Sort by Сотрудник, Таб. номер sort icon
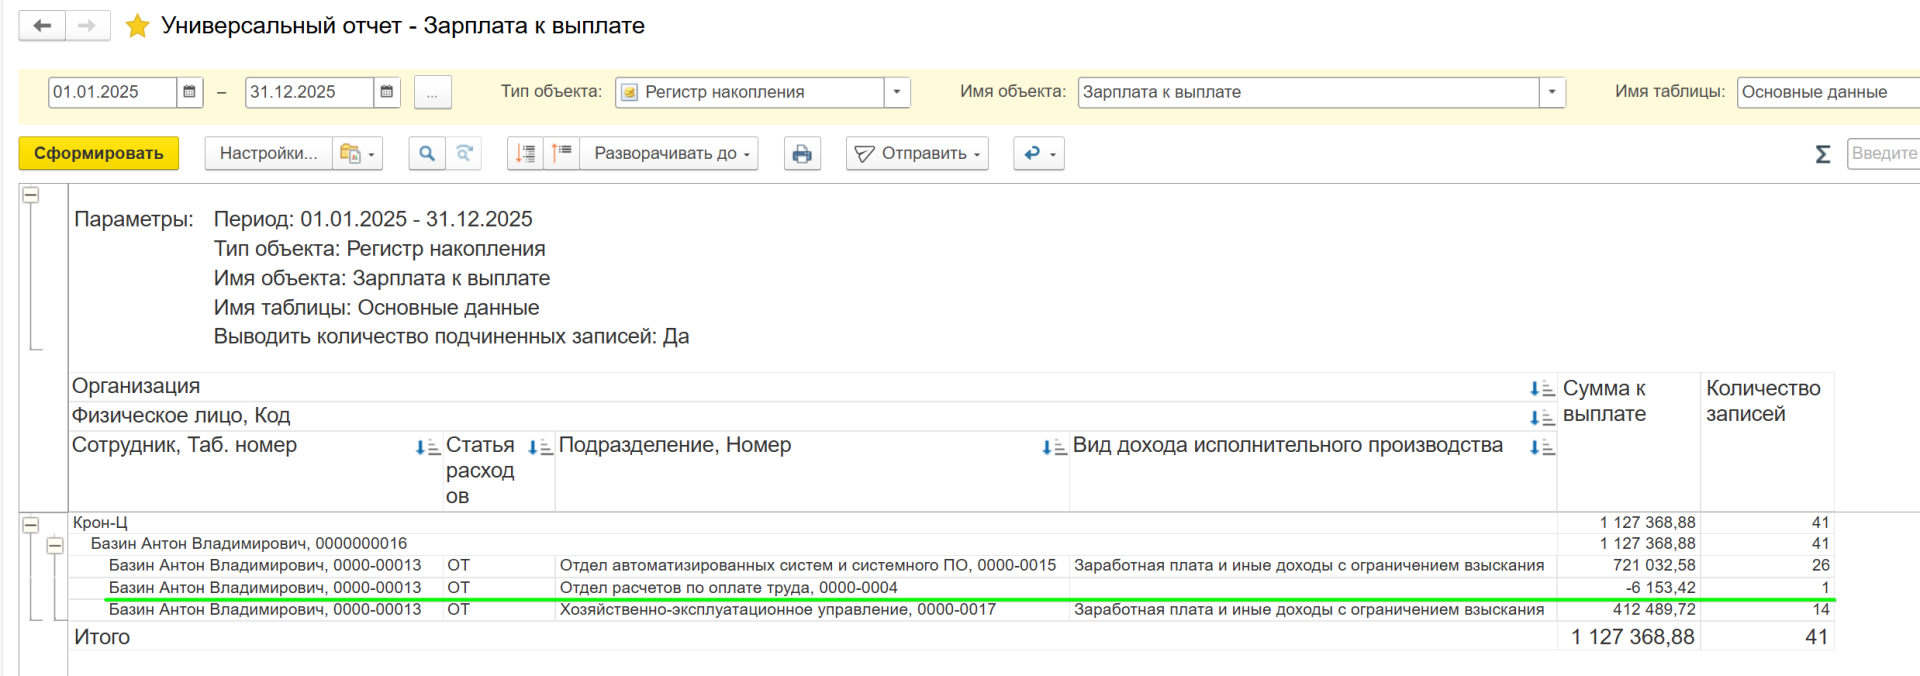 (x=428, y=447)
